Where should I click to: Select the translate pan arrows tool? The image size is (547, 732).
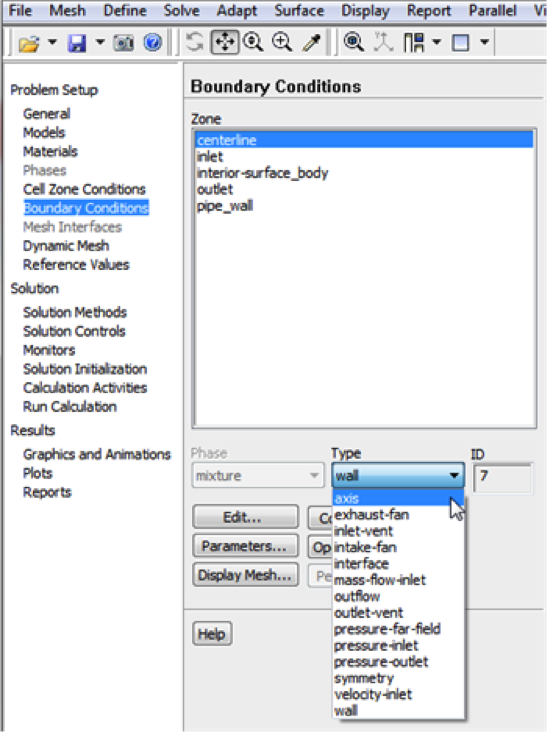click(x=225, y=42)
